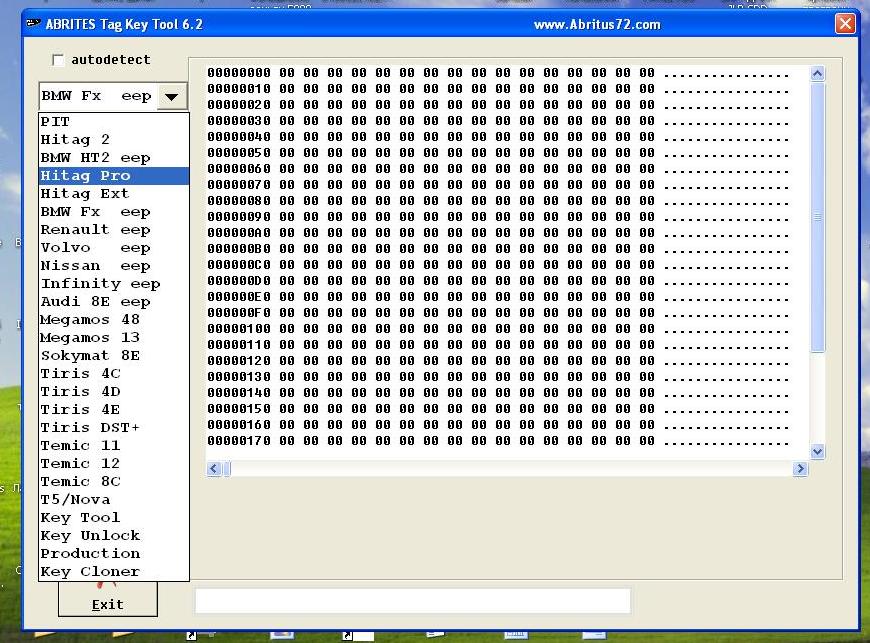Select Production entry

pos(114,554)
